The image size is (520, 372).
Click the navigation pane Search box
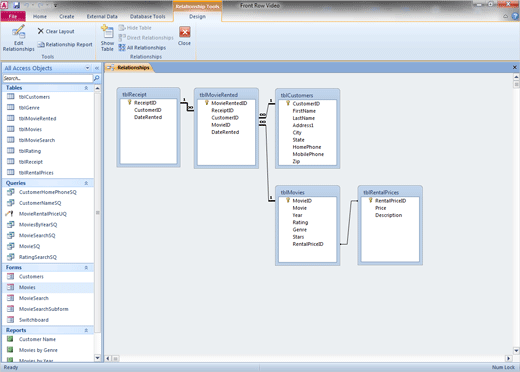coord(48,78)
